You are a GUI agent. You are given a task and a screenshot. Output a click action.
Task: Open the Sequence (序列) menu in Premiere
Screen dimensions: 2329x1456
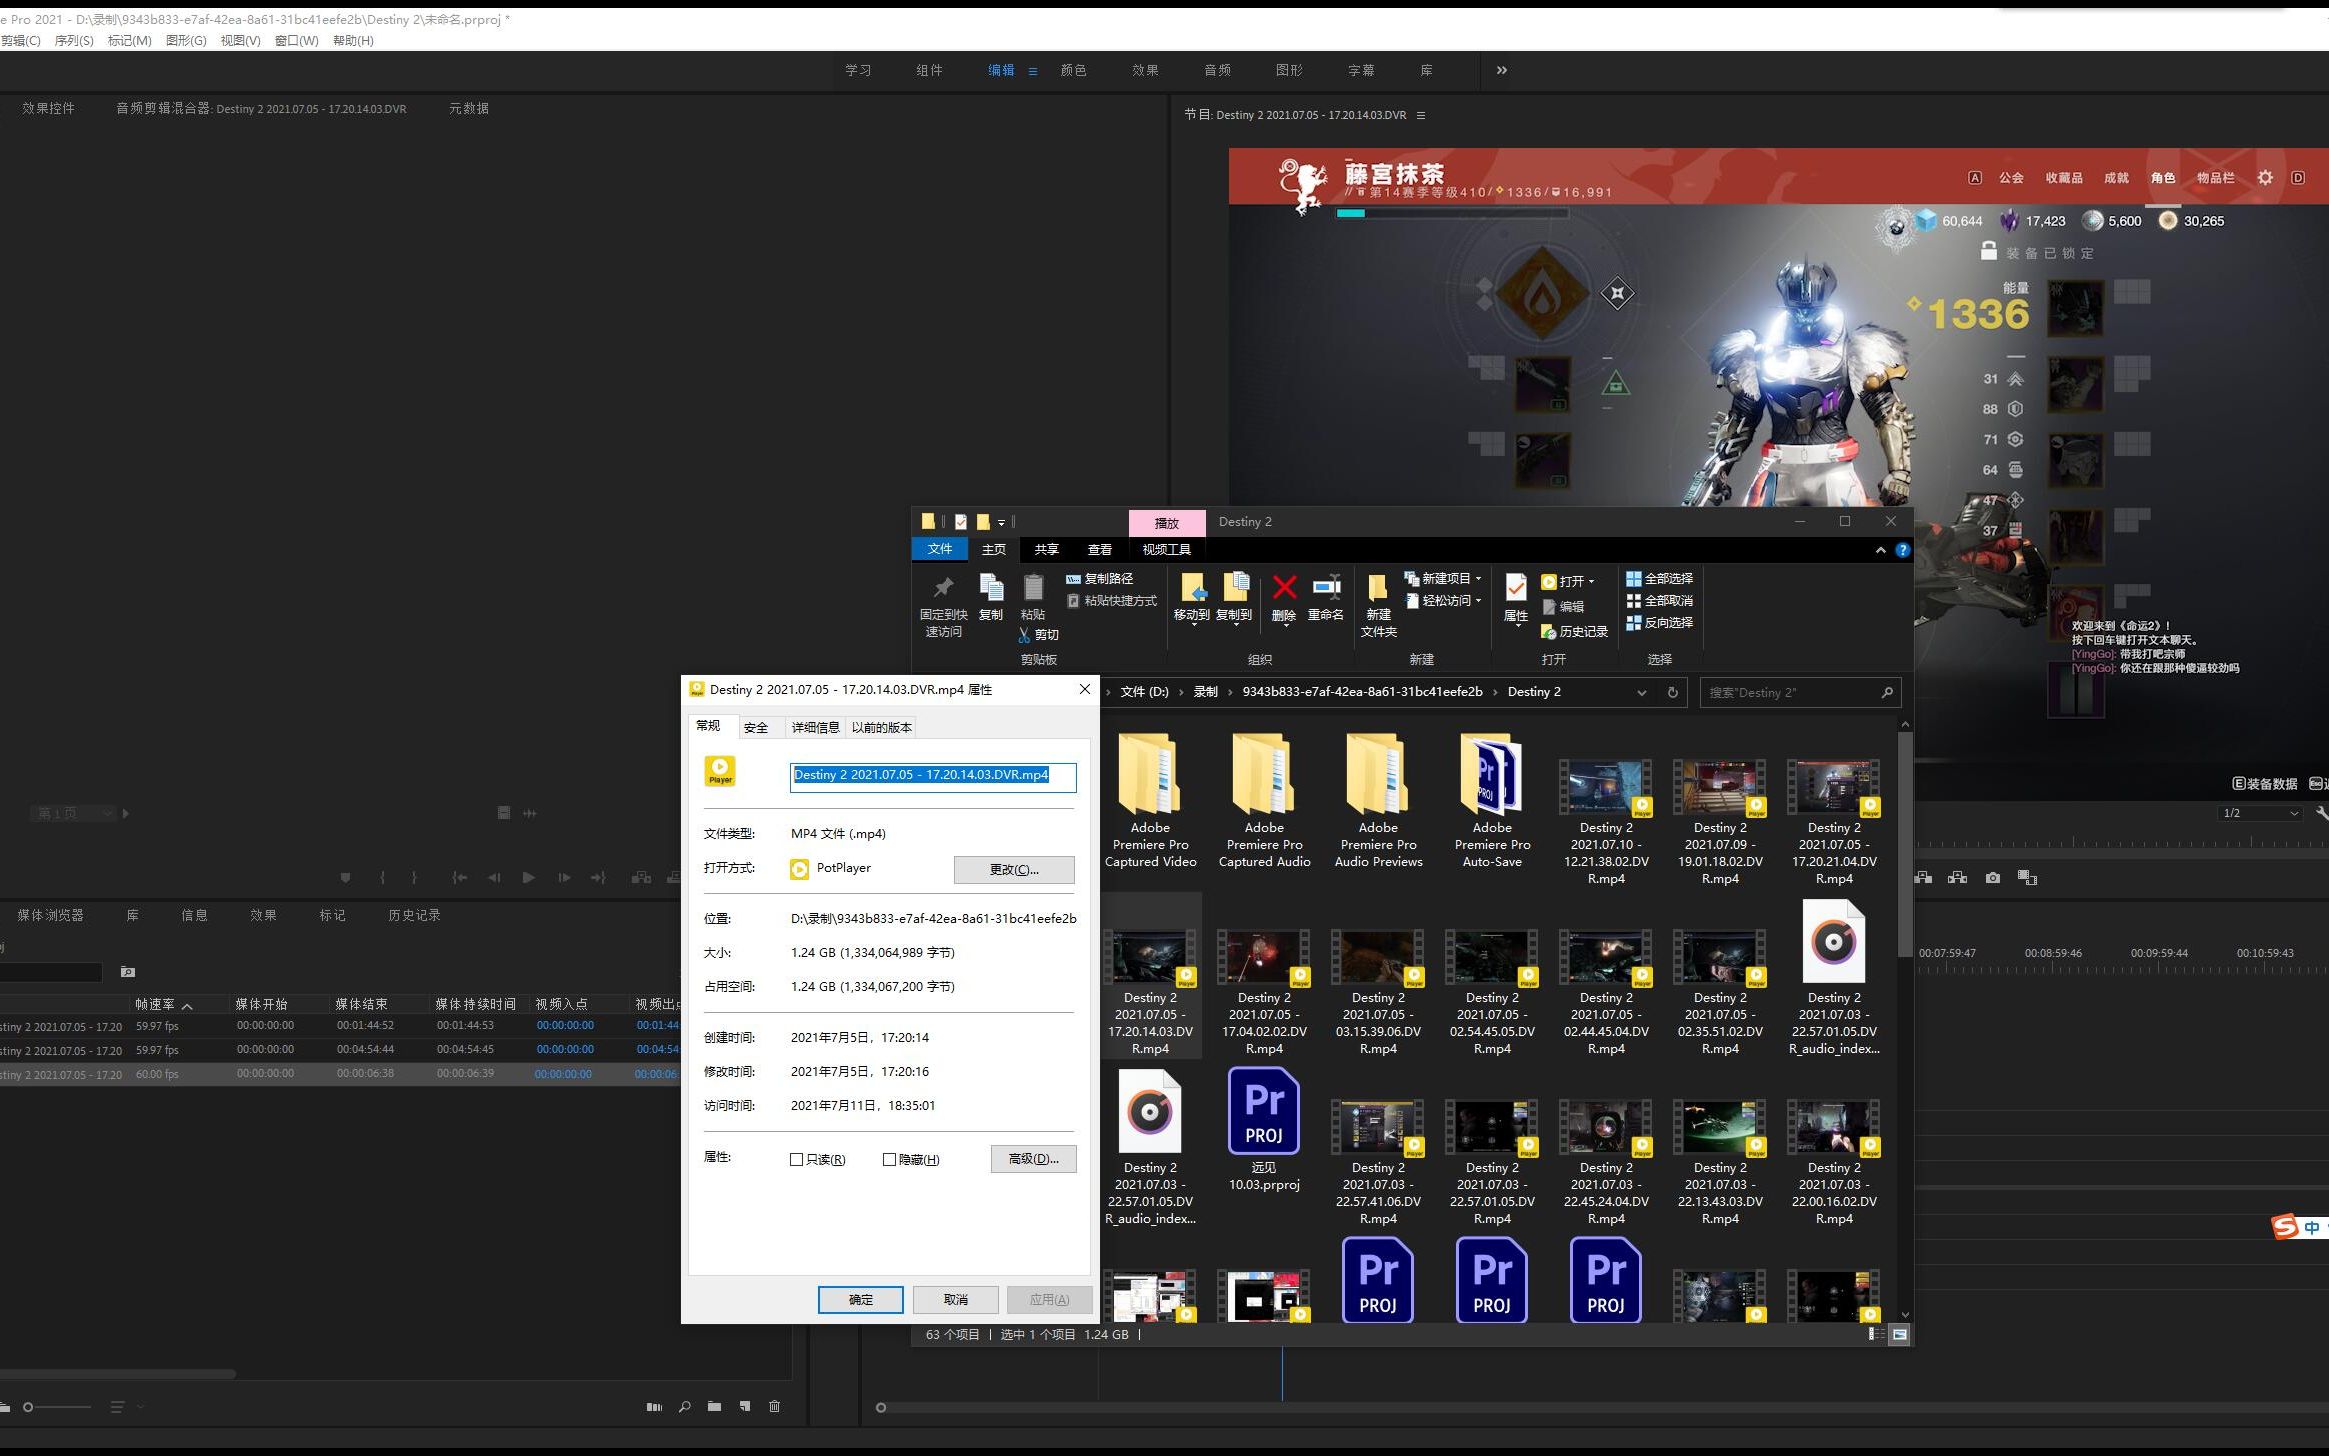tap(74, 41)
